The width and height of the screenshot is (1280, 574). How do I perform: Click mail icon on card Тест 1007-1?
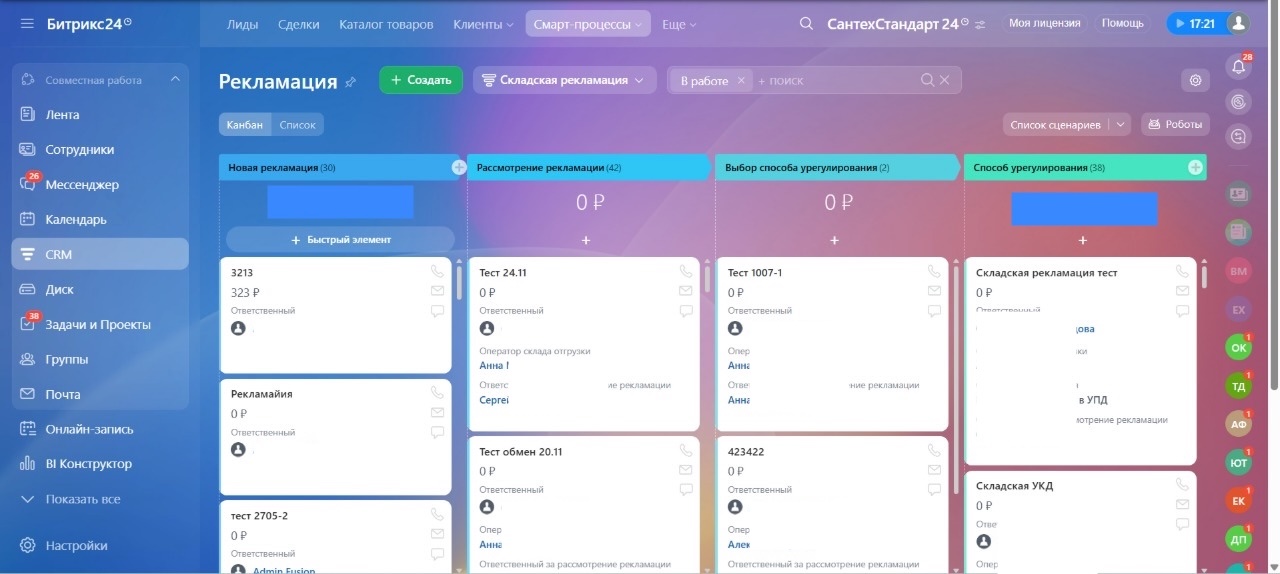[x=934, y=291]
